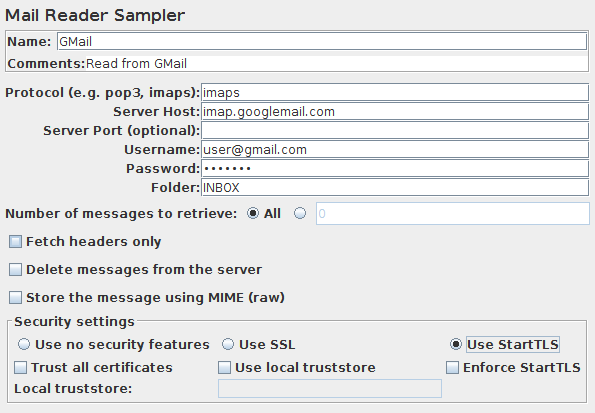Image resolution: width=595 pixels, height=413 pixels.
Task: Click the Protocol field containing imaps
Action: point(395,93)
